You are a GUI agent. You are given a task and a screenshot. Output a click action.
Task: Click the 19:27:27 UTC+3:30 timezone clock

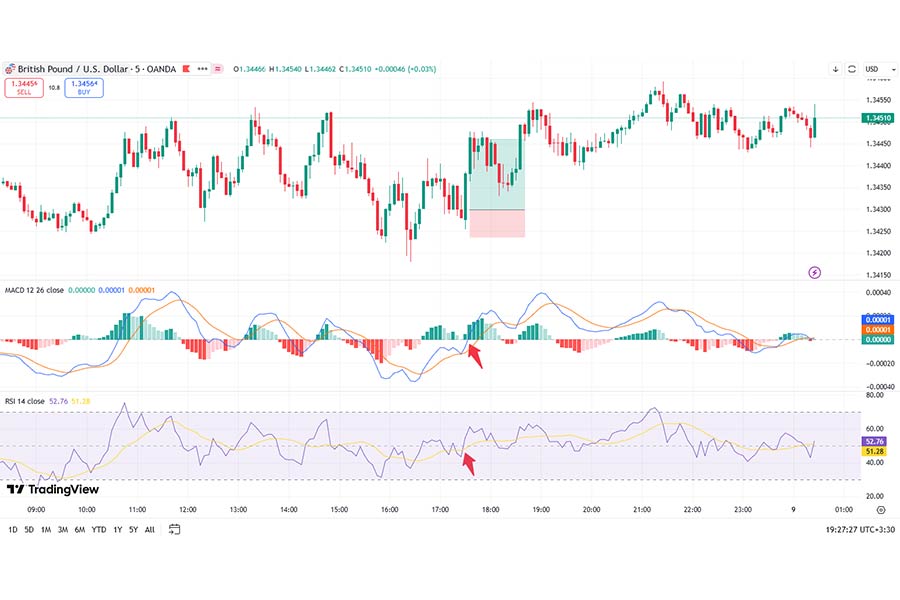(860, 530)
